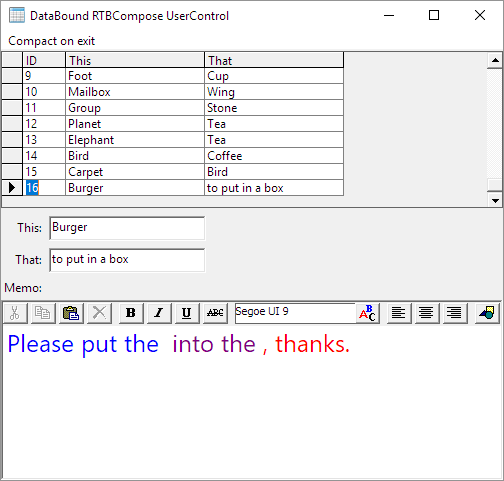Click the Paste clipboard icon

[71, 313]
